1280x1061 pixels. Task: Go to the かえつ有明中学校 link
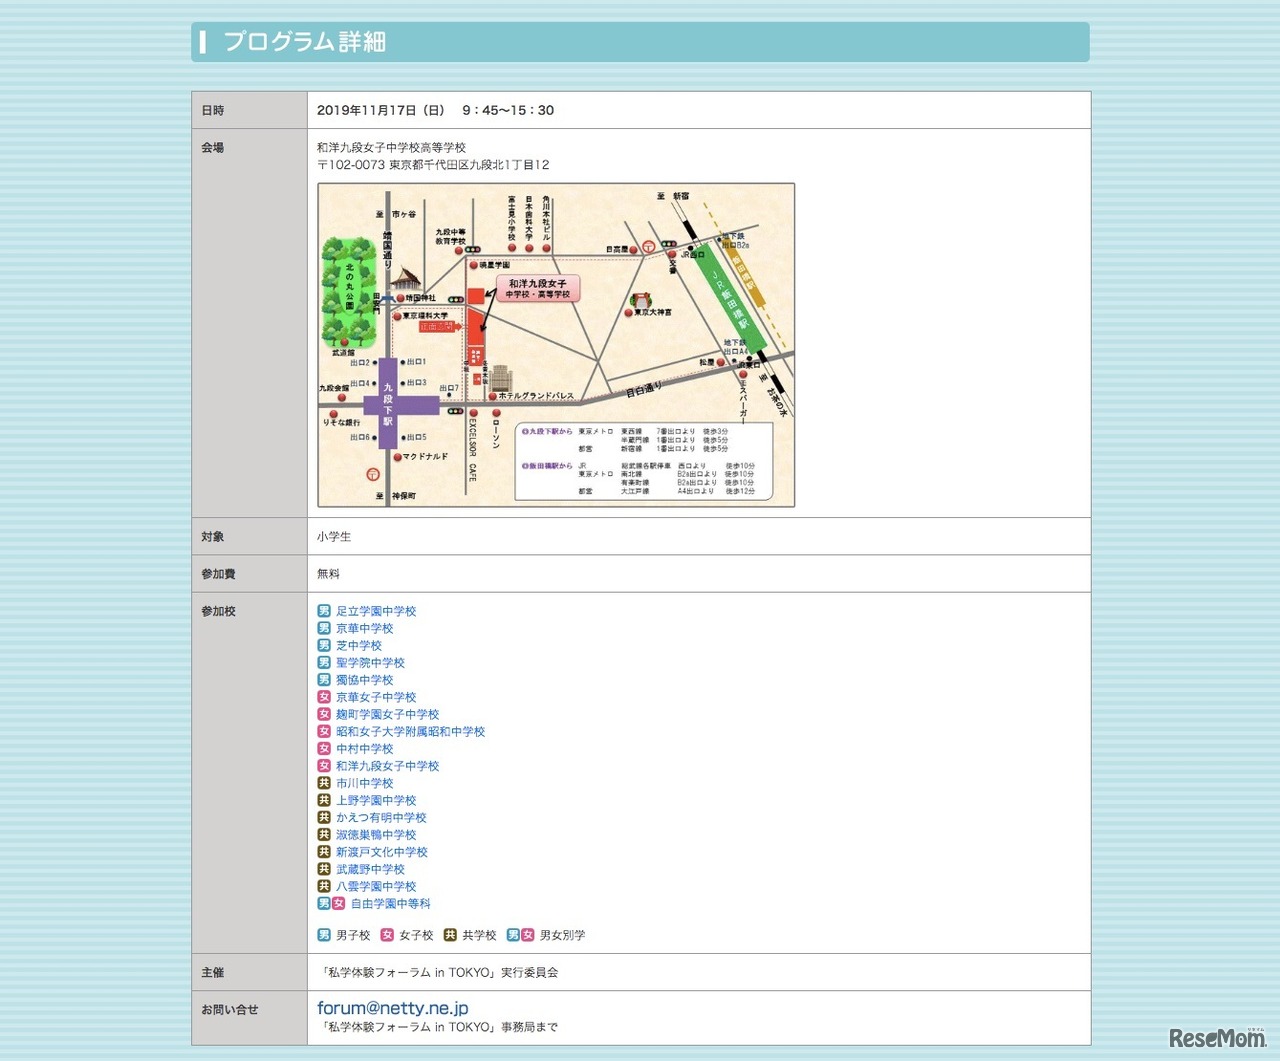[x=381, y=817]
